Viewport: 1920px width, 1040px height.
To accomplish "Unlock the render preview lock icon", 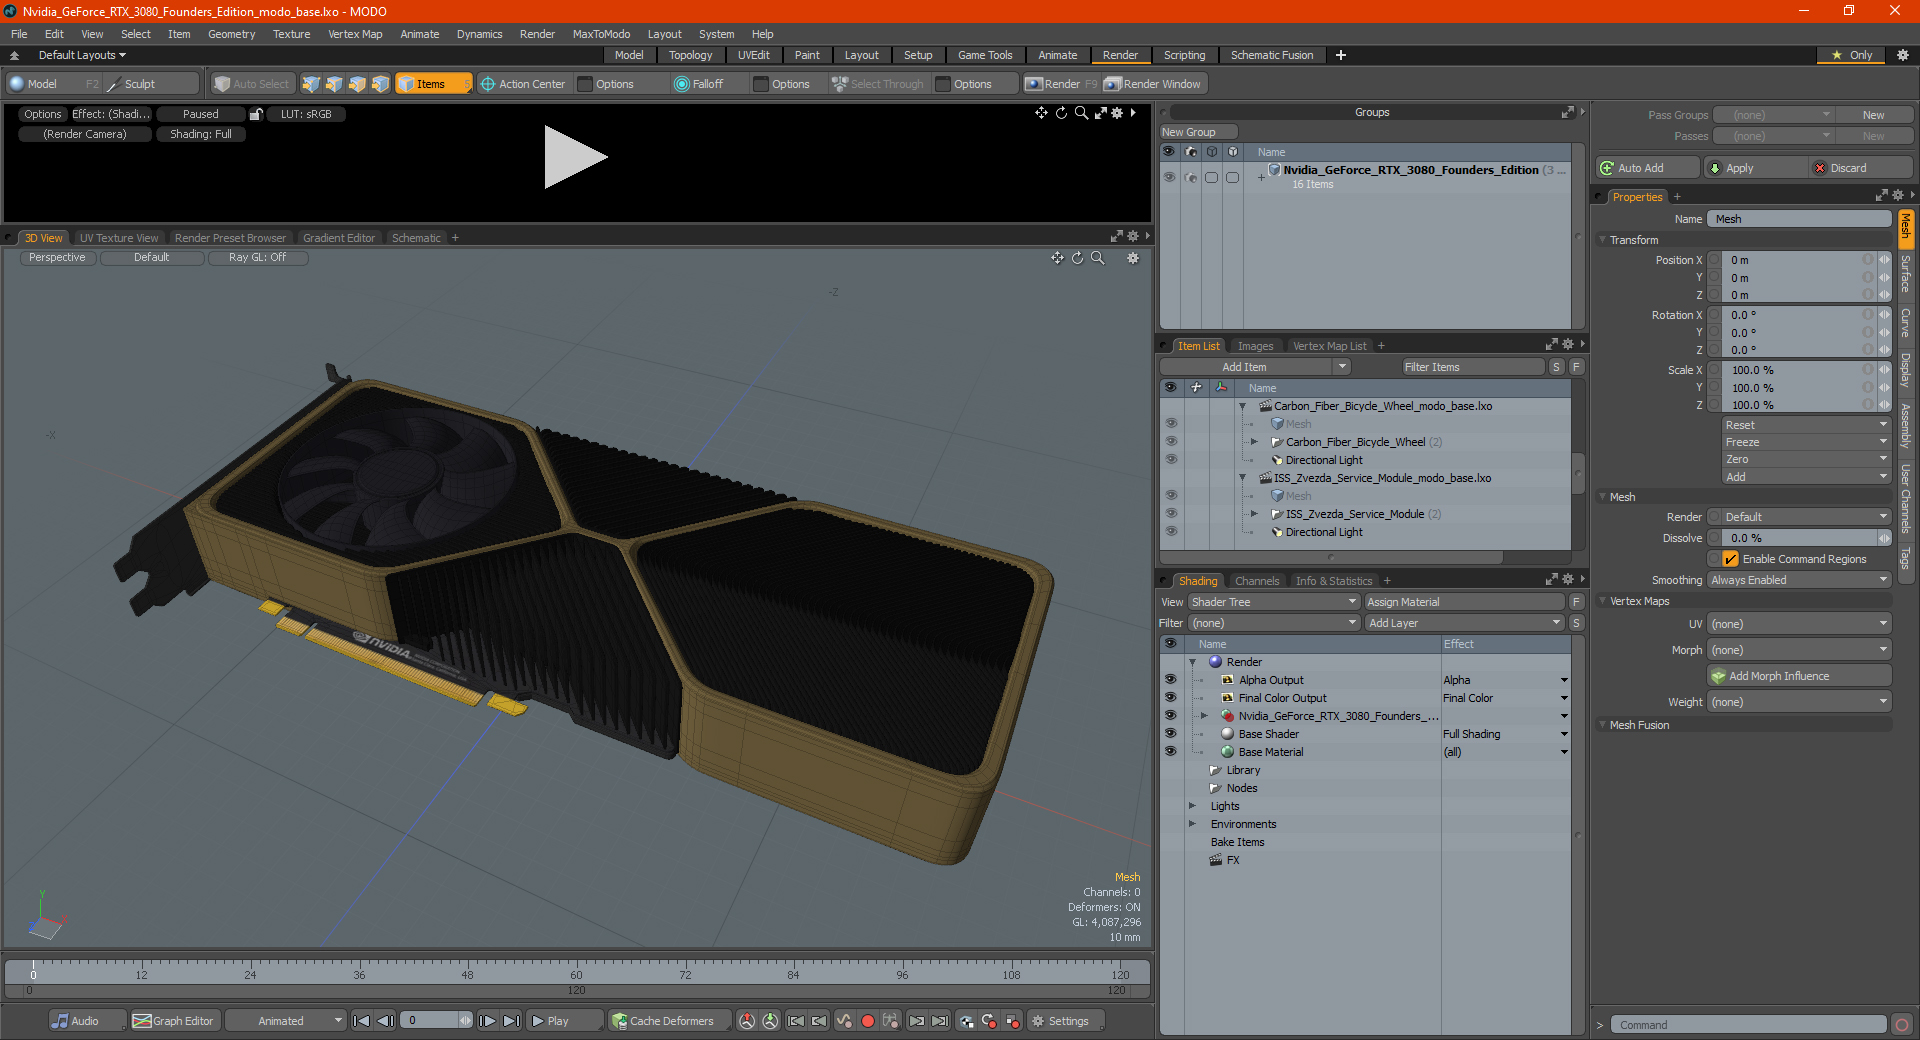I will (x=256, y=114).
